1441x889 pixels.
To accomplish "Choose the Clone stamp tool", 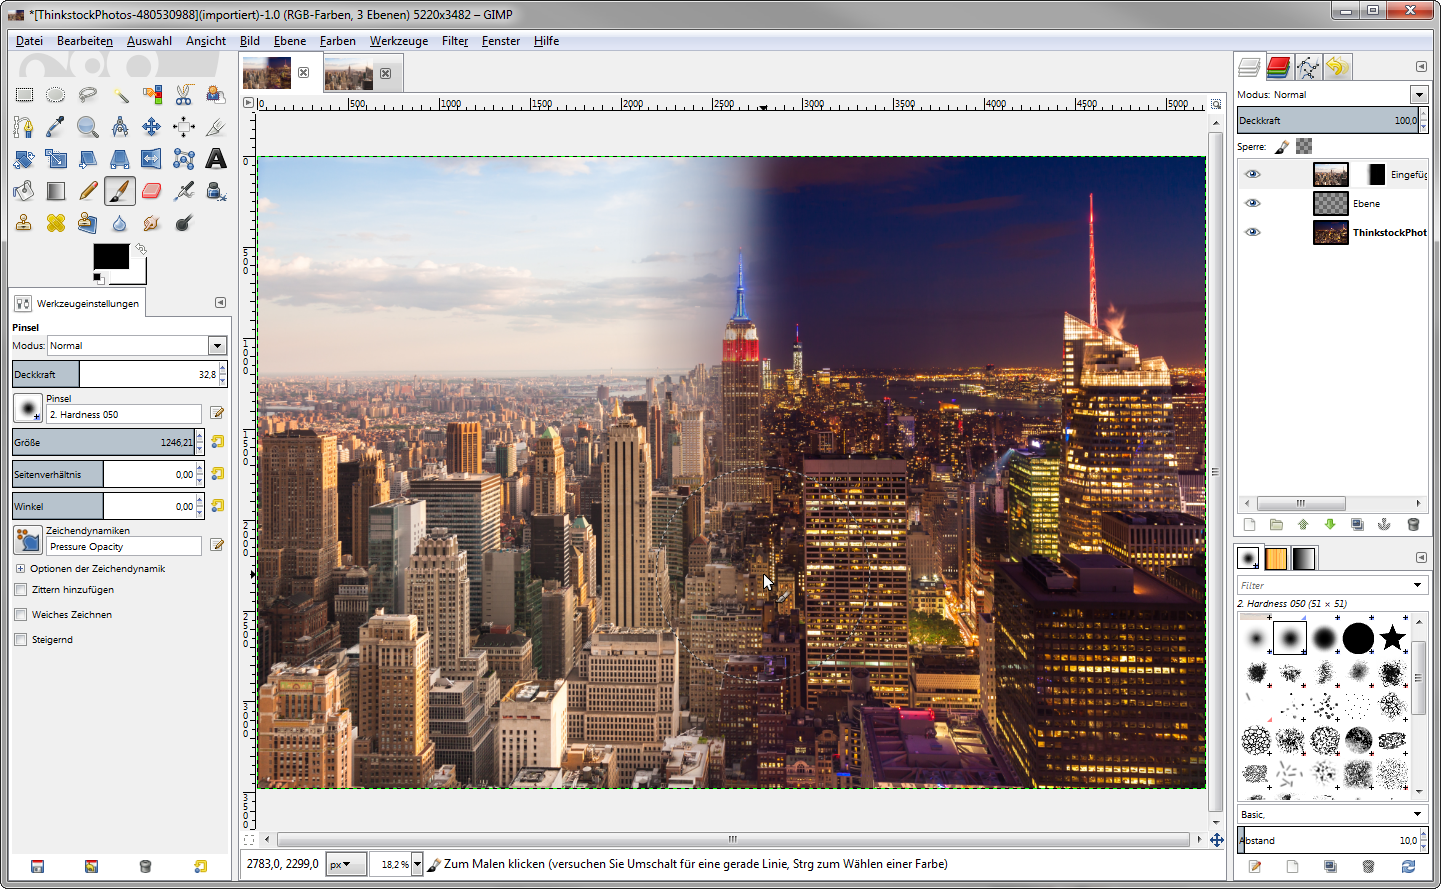I will [24, 223].
